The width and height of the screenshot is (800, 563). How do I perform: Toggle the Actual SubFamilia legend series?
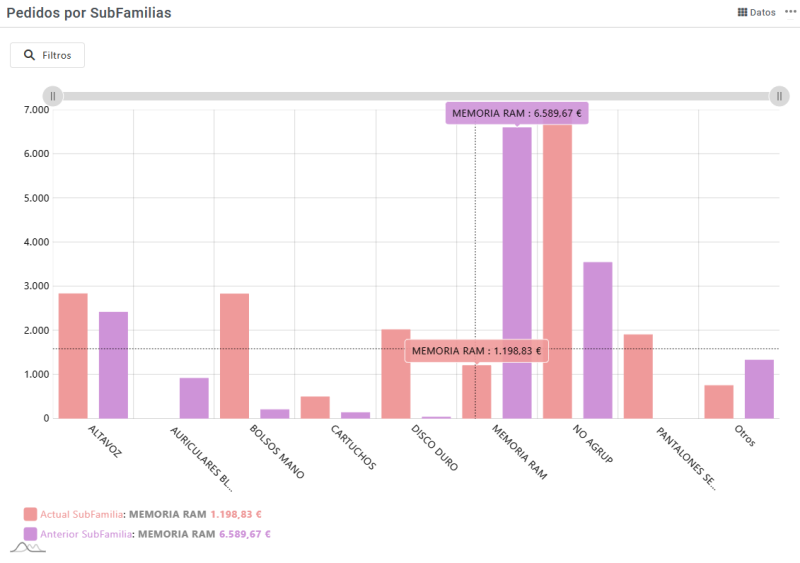point(30,514)
